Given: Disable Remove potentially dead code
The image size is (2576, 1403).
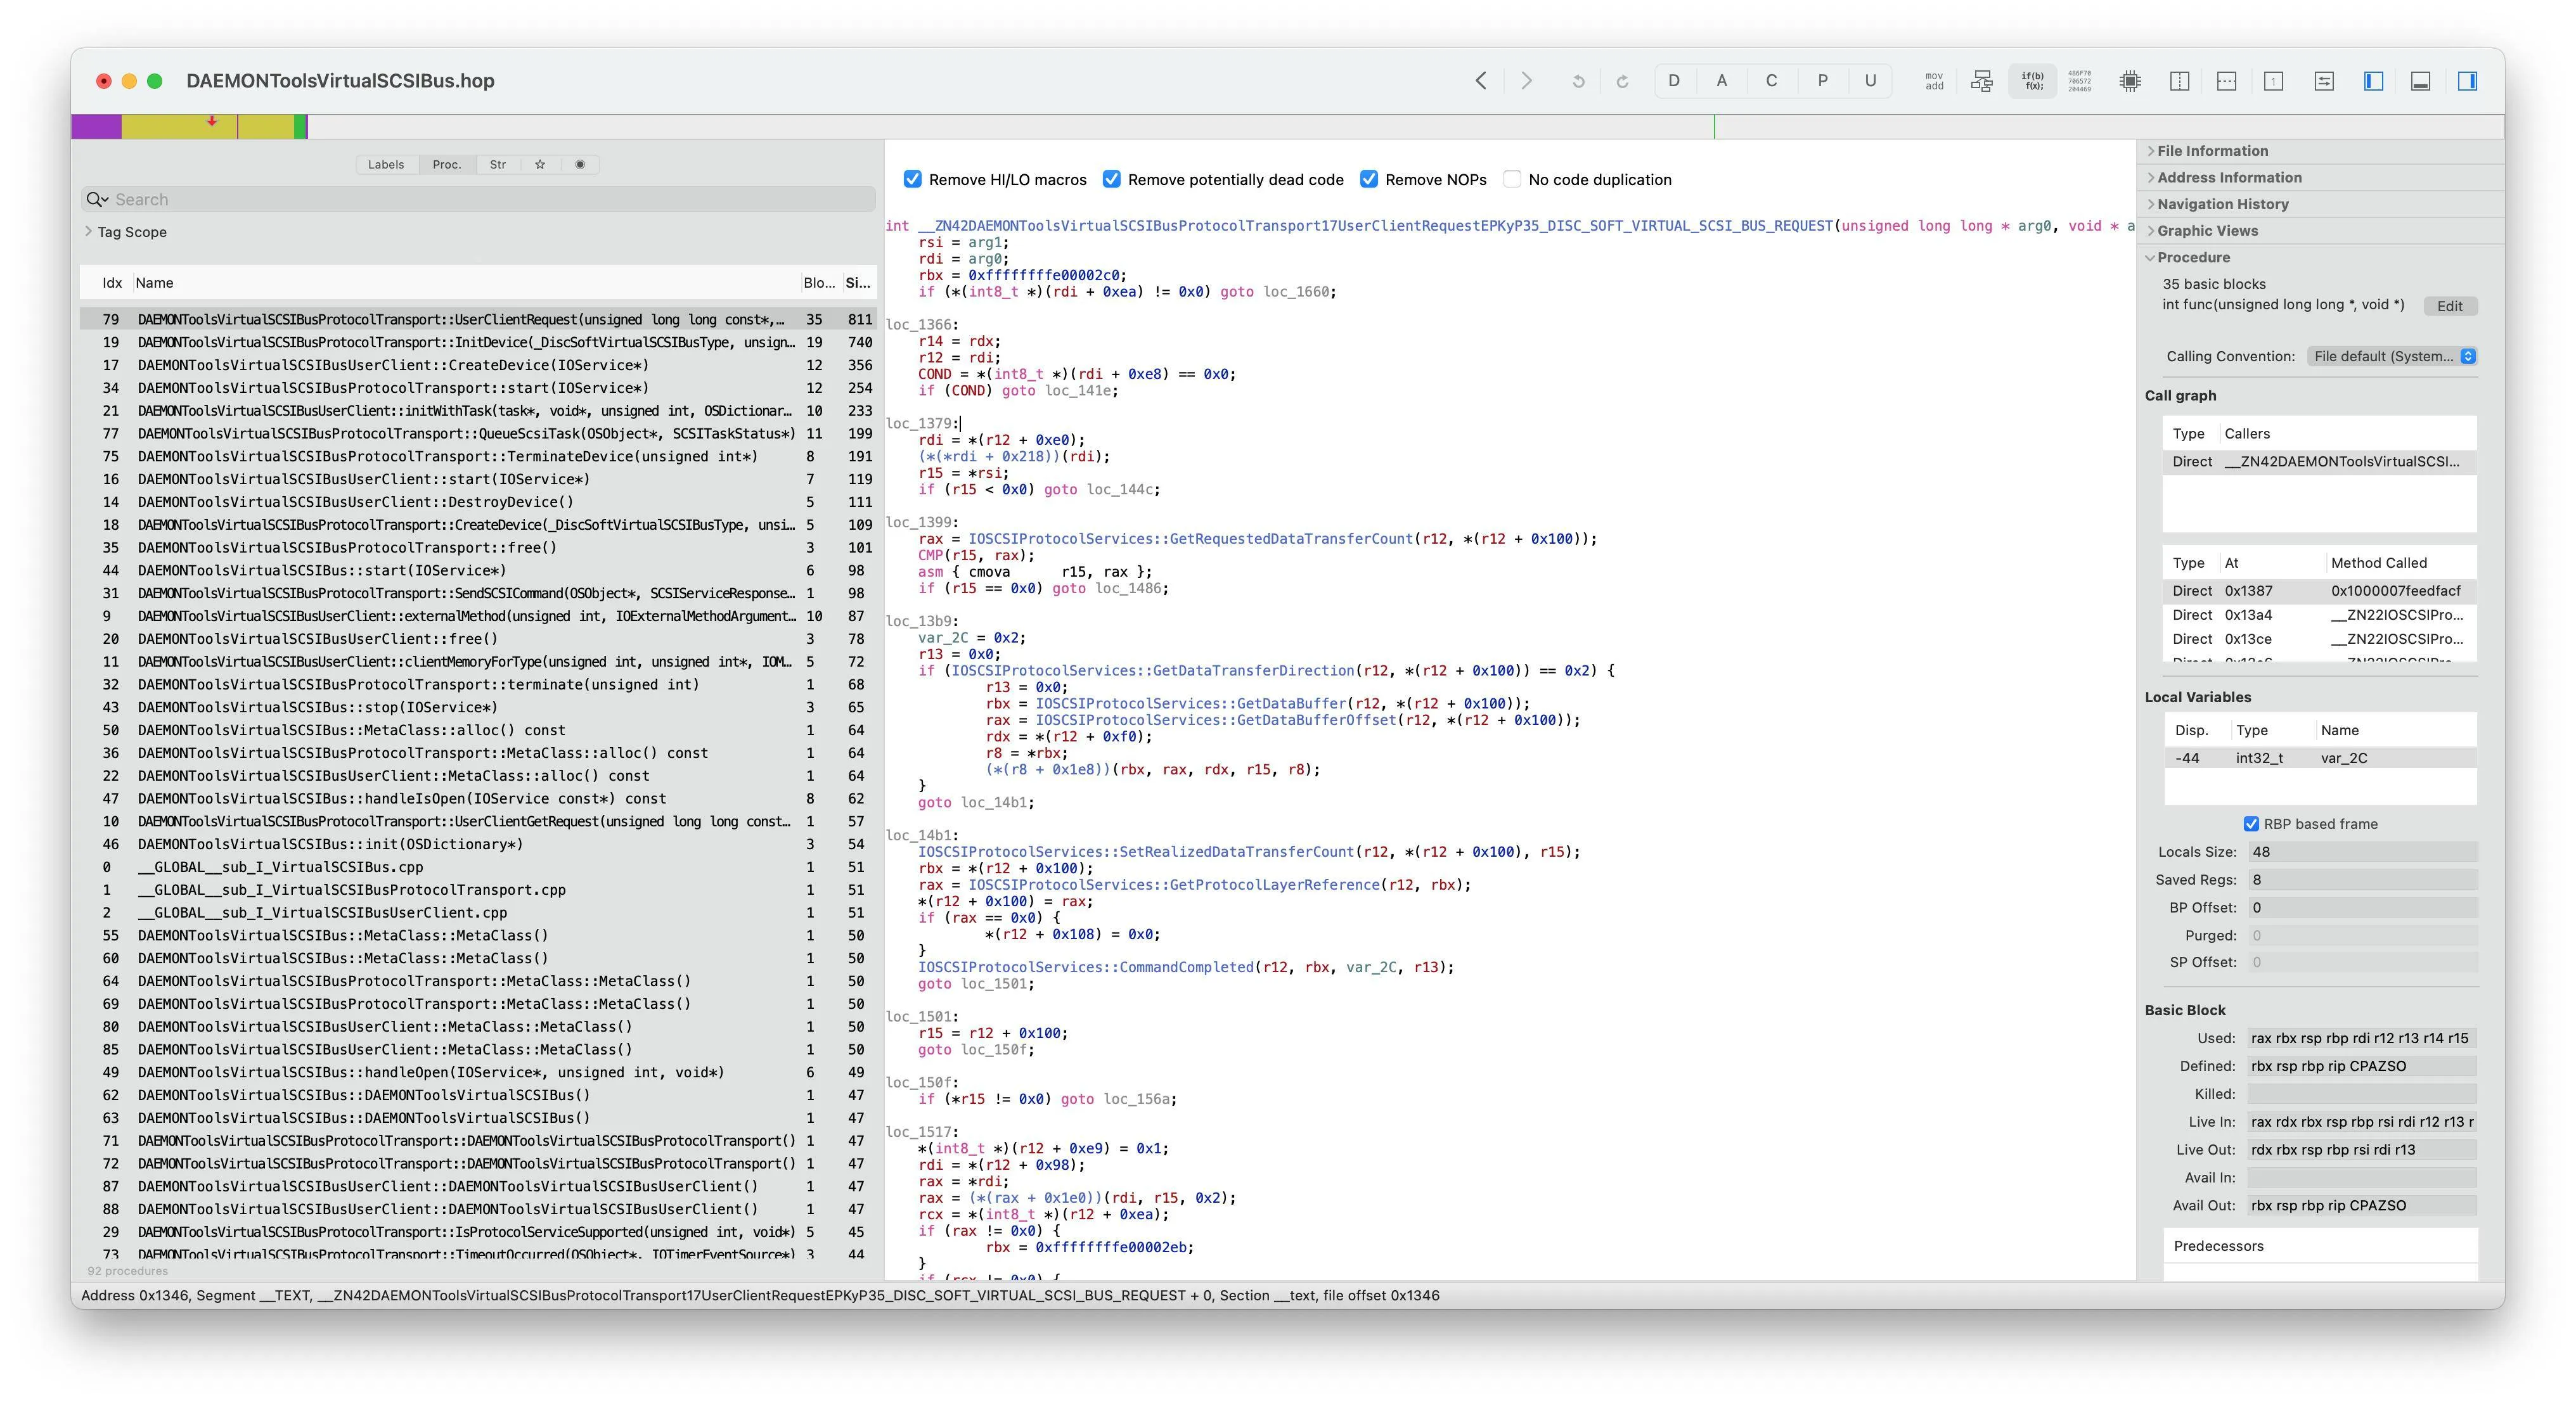Looking at the screenshot, I should point(1111,179).
